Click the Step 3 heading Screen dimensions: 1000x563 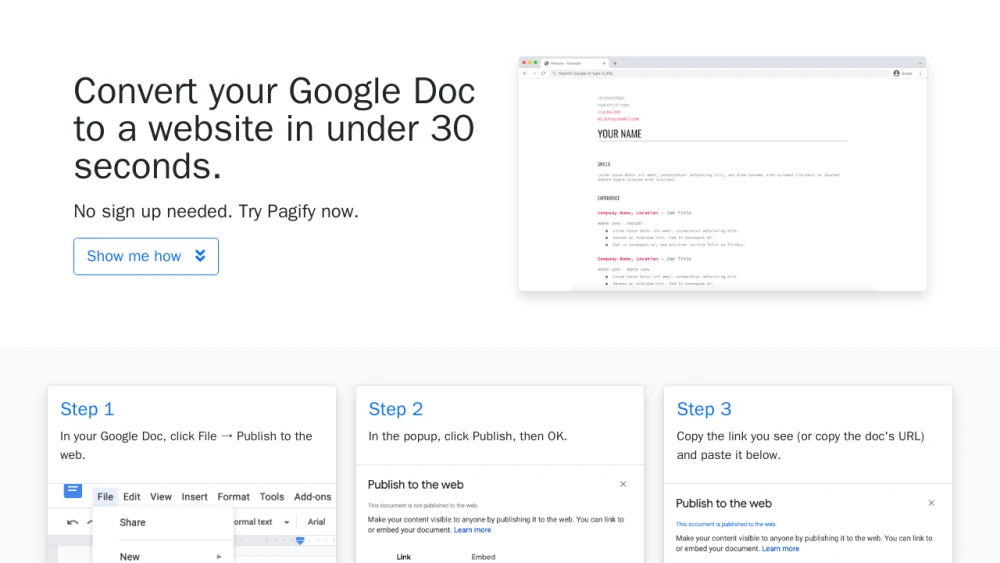tap(704, 409)
